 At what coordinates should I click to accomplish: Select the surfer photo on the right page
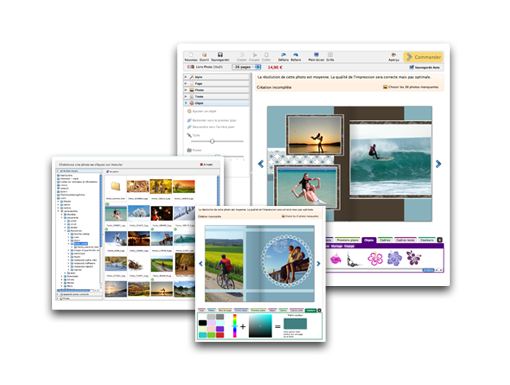click(390, 160)
